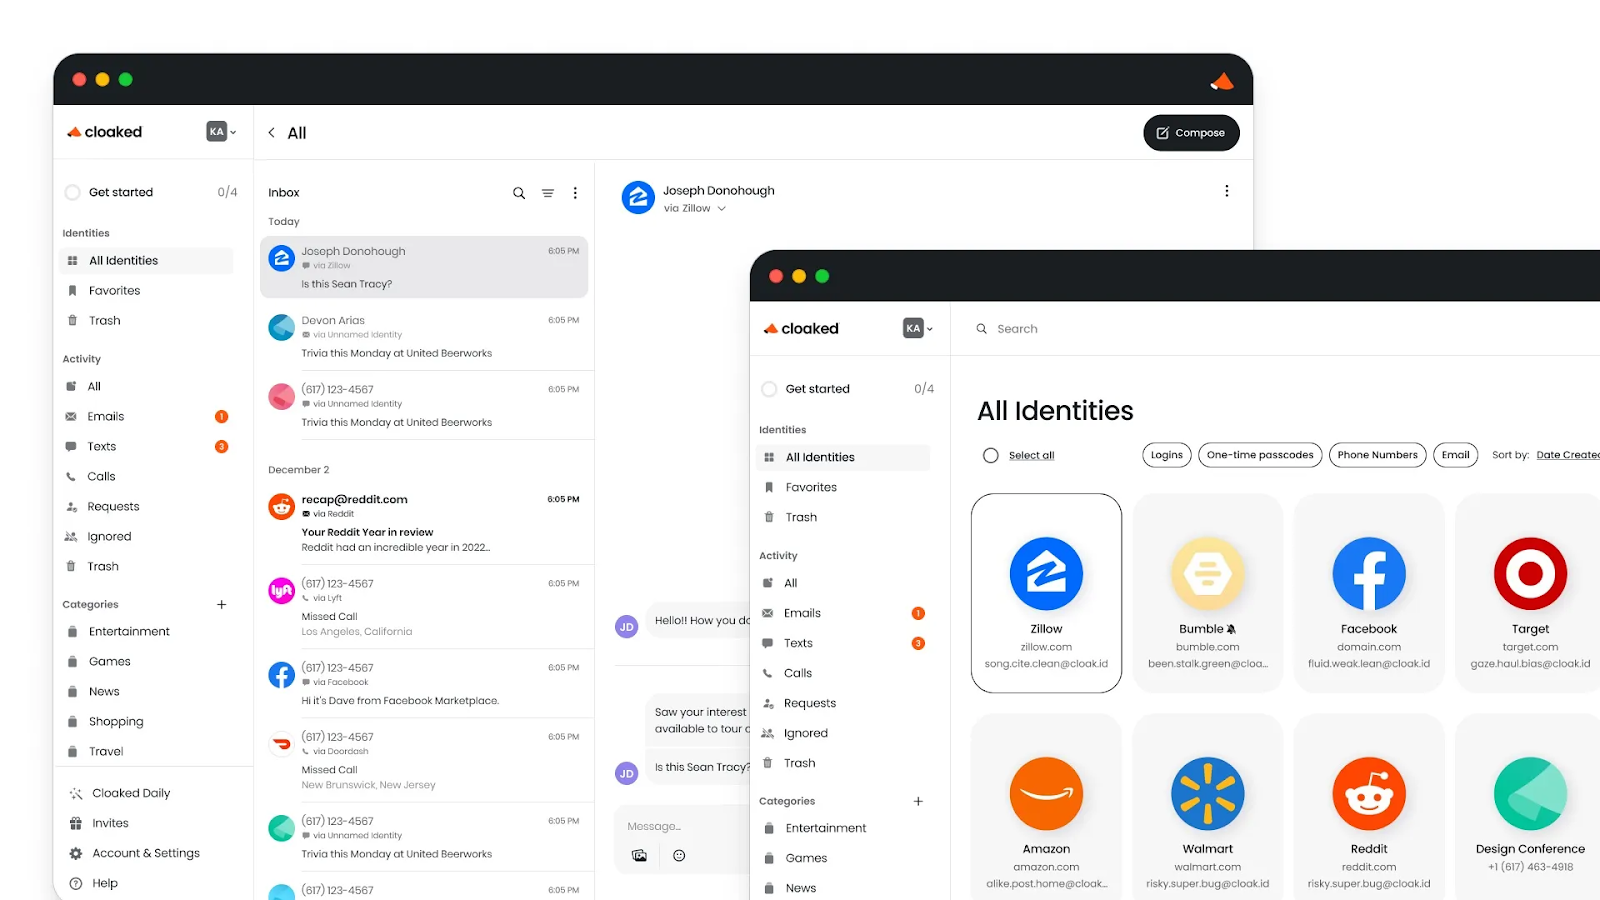
Task: Click the Select all link
Action: point(1031,455)
